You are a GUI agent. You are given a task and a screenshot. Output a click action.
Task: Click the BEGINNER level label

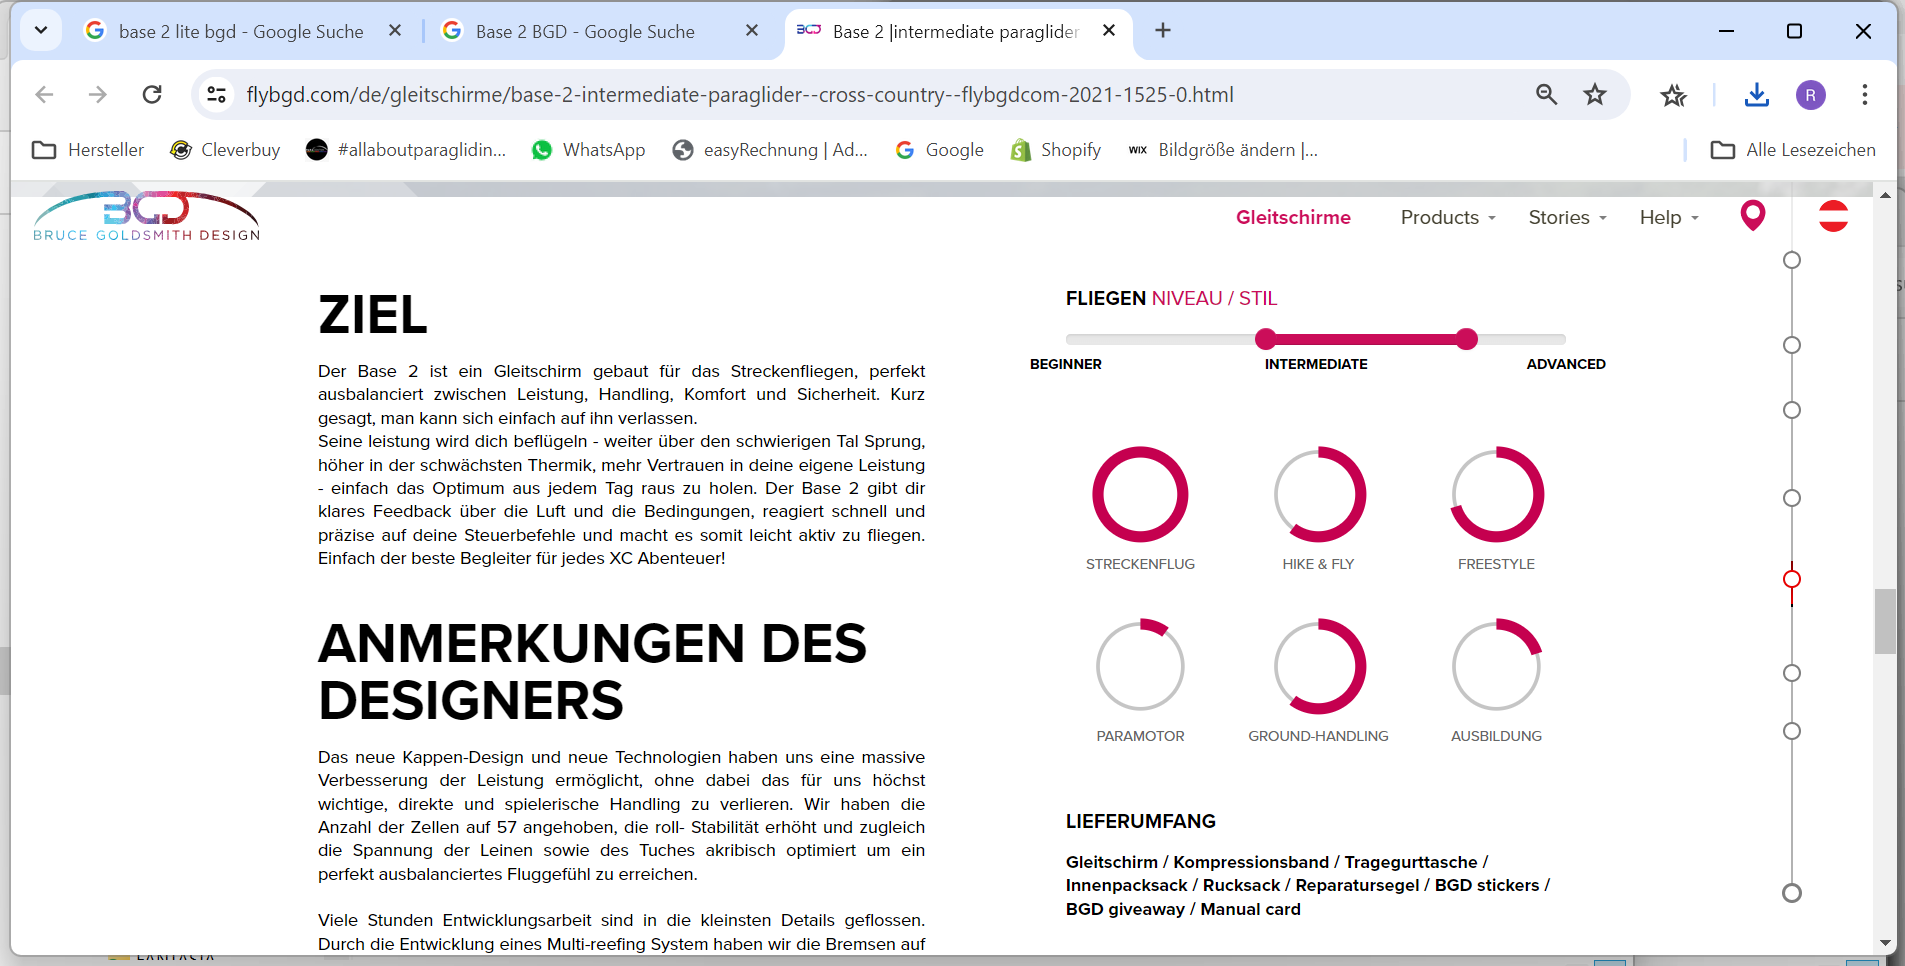point(1066,364)
